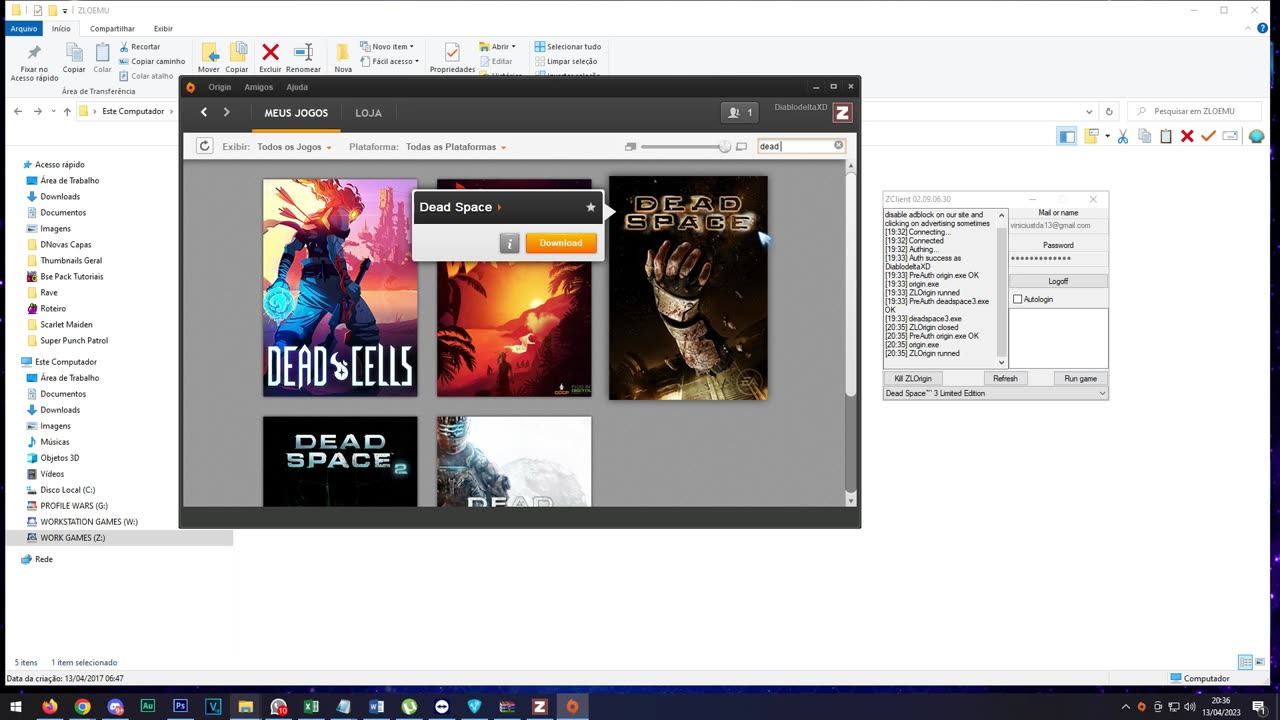Open Ajuda menu in Origin
This screenshot has width=1280, height=720.
click(x=297, y=87)
